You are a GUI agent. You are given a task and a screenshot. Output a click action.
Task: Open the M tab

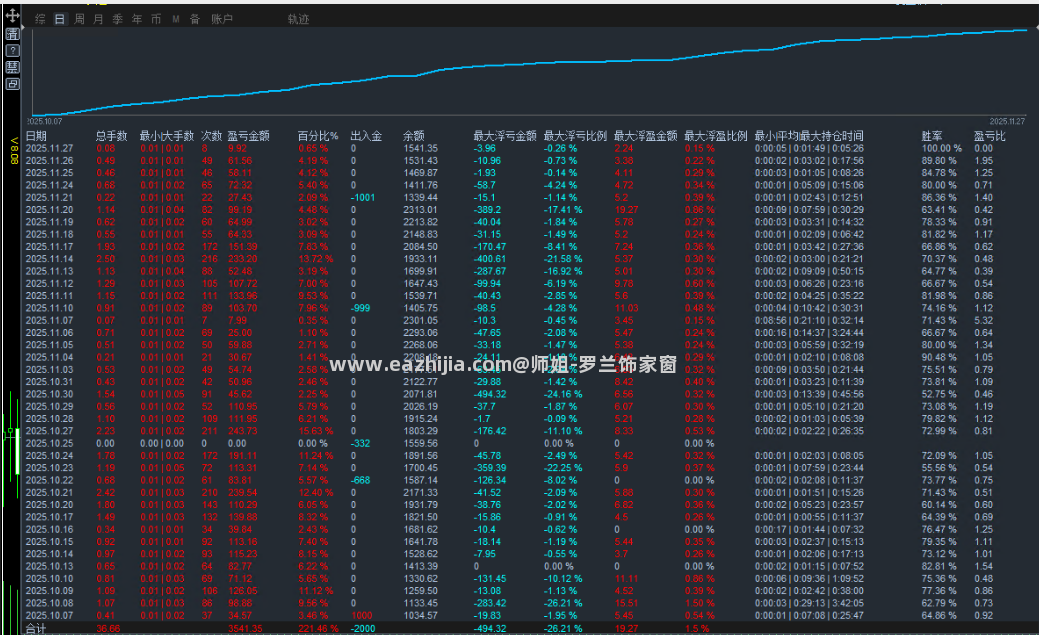tap(176, 19)
